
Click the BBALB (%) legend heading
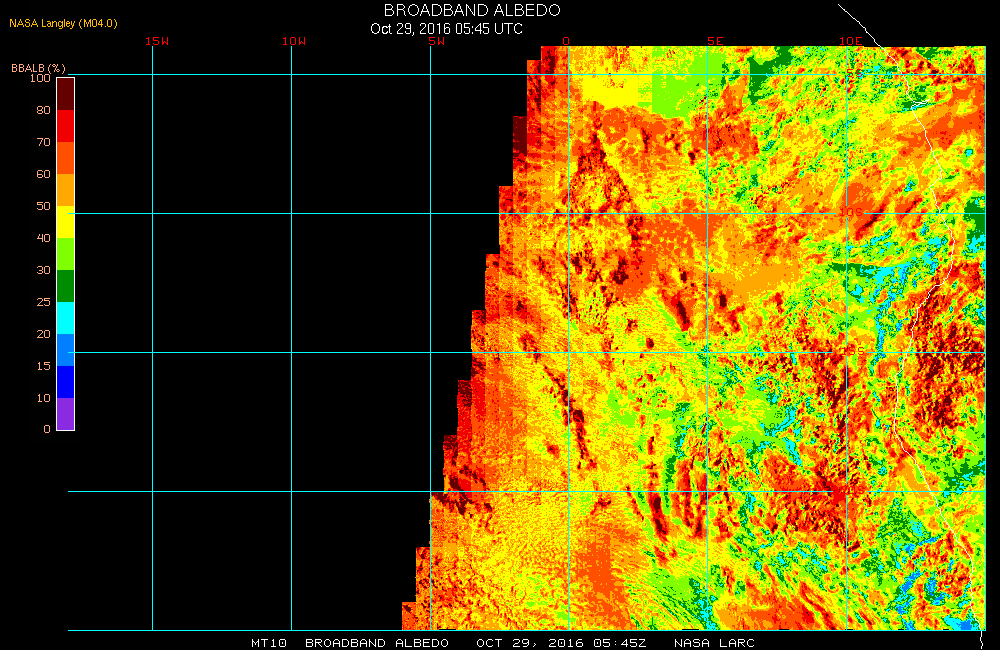pyautogui.click(x=38, y=67)
